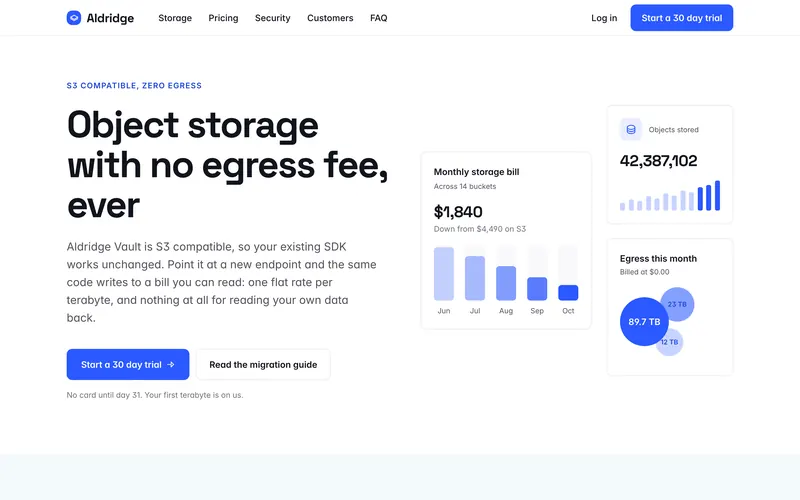Click header Start a 30 day trial button
This screenshot has width=800, height=500.
click(x=682, y=18)
